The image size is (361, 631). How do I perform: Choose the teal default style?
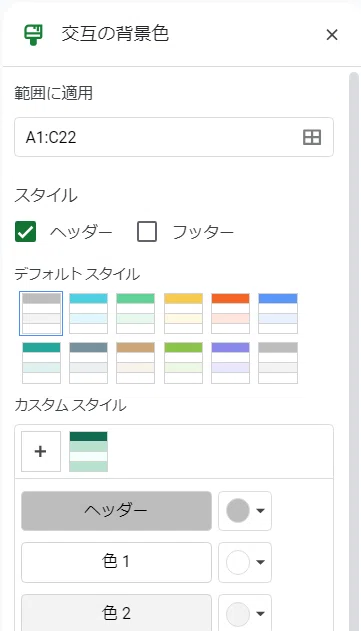click(x=41, y=363)
